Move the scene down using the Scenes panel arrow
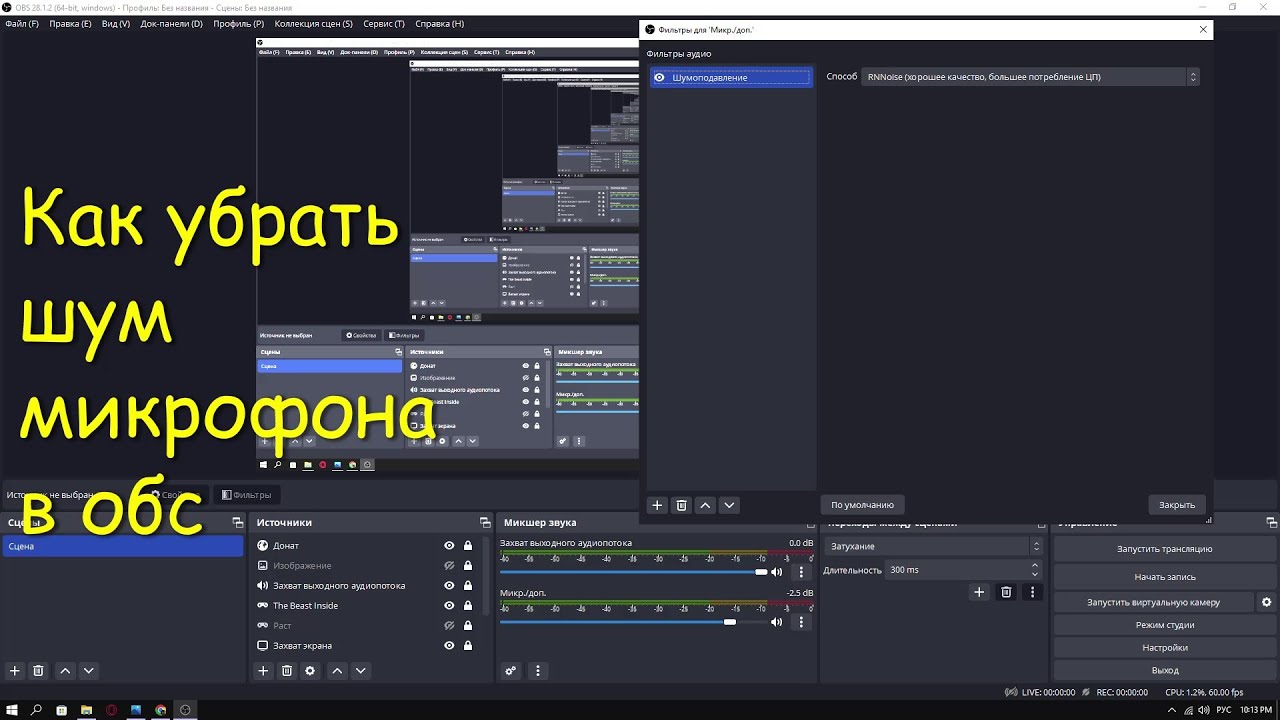The height and width of the screenshot is (720, 1280). (88, 671)
